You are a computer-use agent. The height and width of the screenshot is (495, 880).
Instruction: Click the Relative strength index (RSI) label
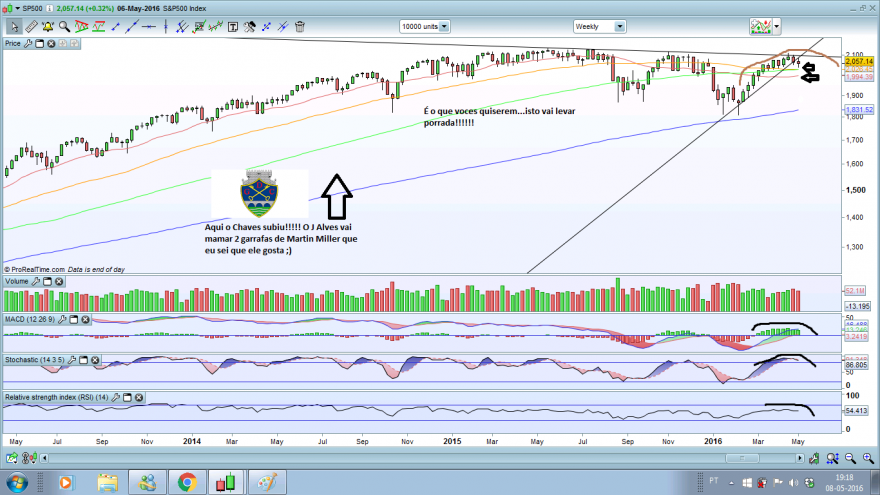(x=57, y=397)
